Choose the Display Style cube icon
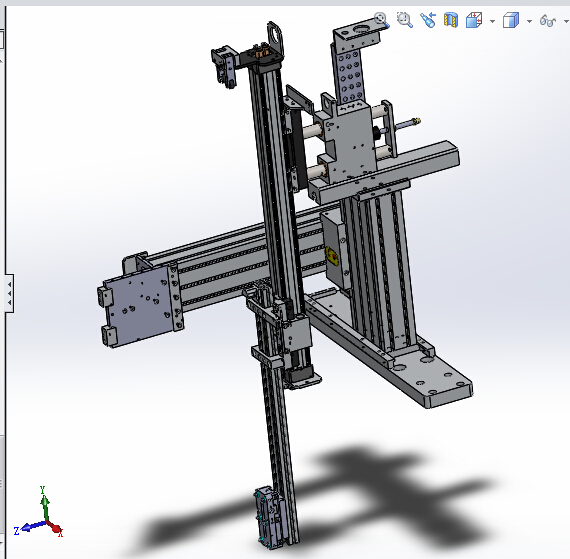570x559 pixels. pos(511,20)
